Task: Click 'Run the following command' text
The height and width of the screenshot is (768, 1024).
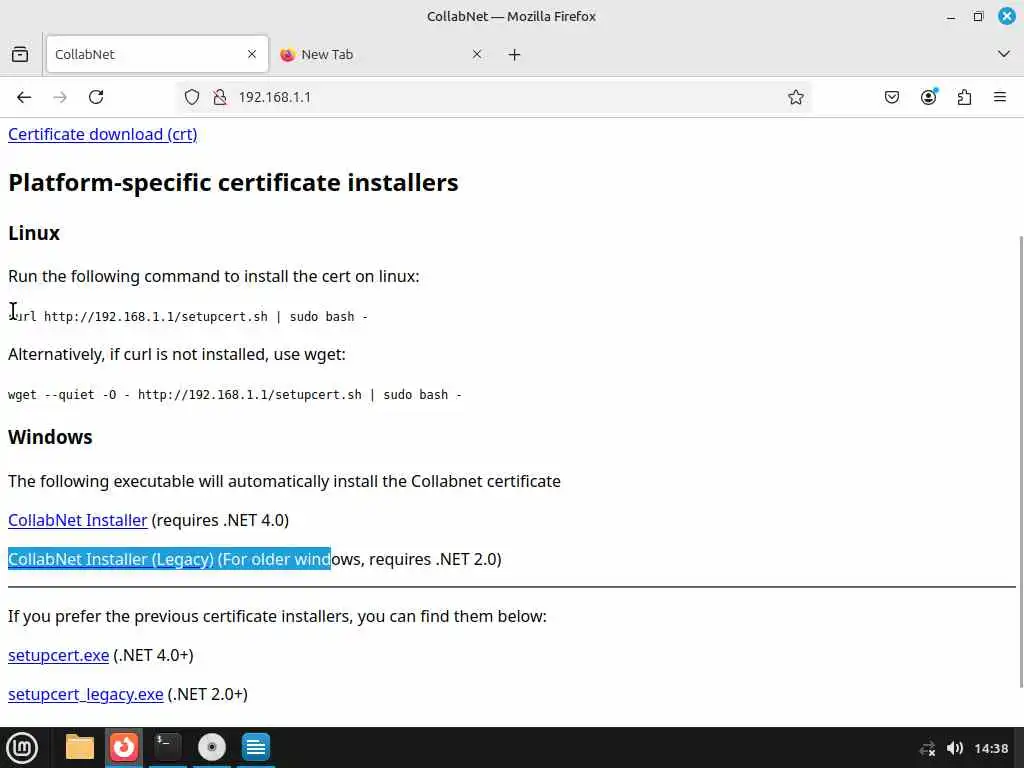Action: (214, 276)
